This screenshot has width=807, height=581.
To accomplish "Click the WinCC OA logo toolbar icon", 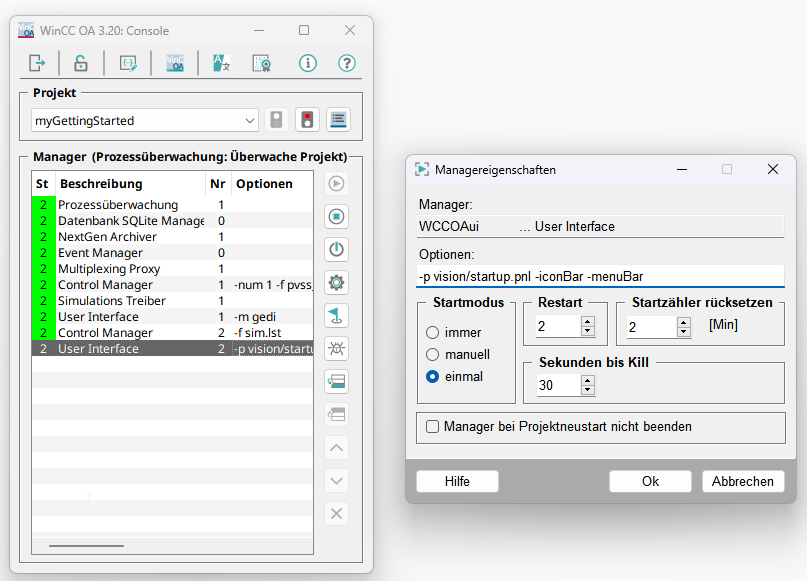I will point(175,63).
